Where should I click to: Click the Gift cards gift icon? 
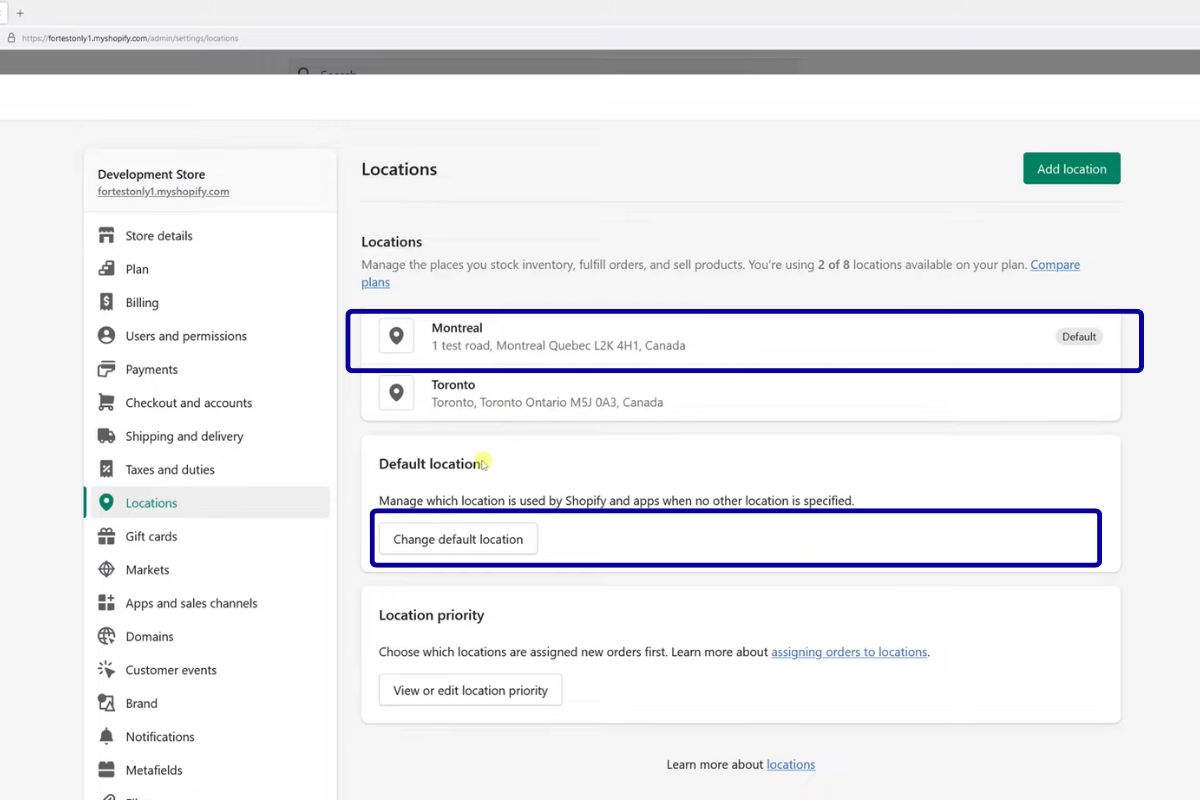106,536
